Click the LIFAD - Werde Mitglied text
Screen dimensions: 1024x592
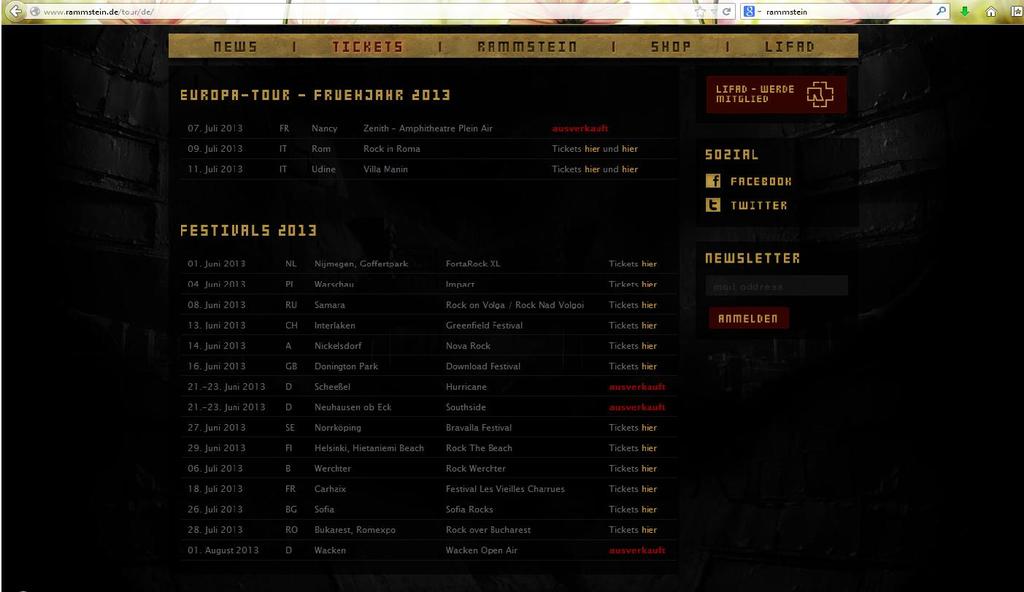click(755, 94)
